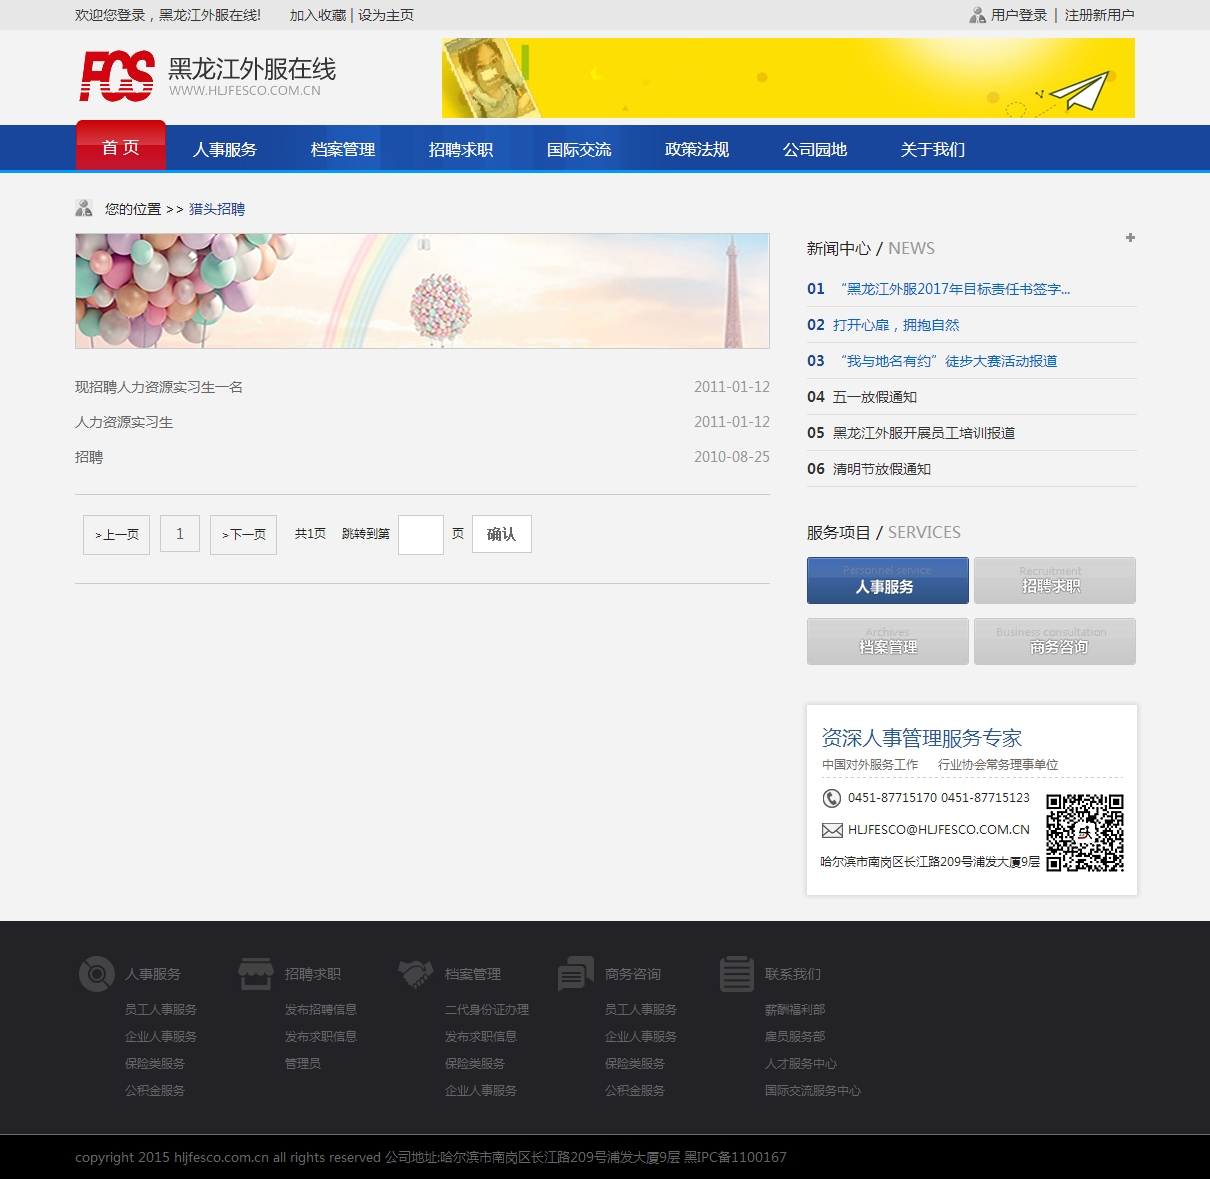Open the yellow paper plane banner
Image resolution: width=1210 pixels, height=1179 pixels.
coord(788,78)
